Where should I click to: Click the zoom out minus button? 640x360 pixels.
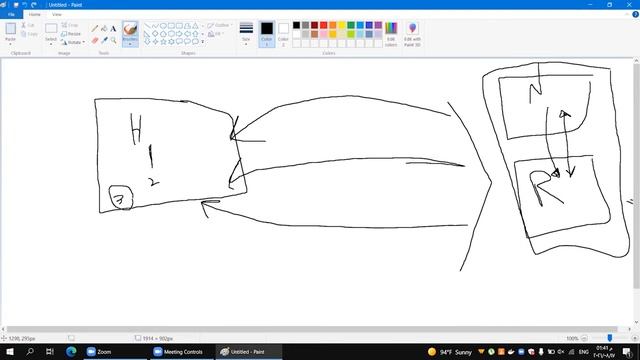[x=584, y=338]
